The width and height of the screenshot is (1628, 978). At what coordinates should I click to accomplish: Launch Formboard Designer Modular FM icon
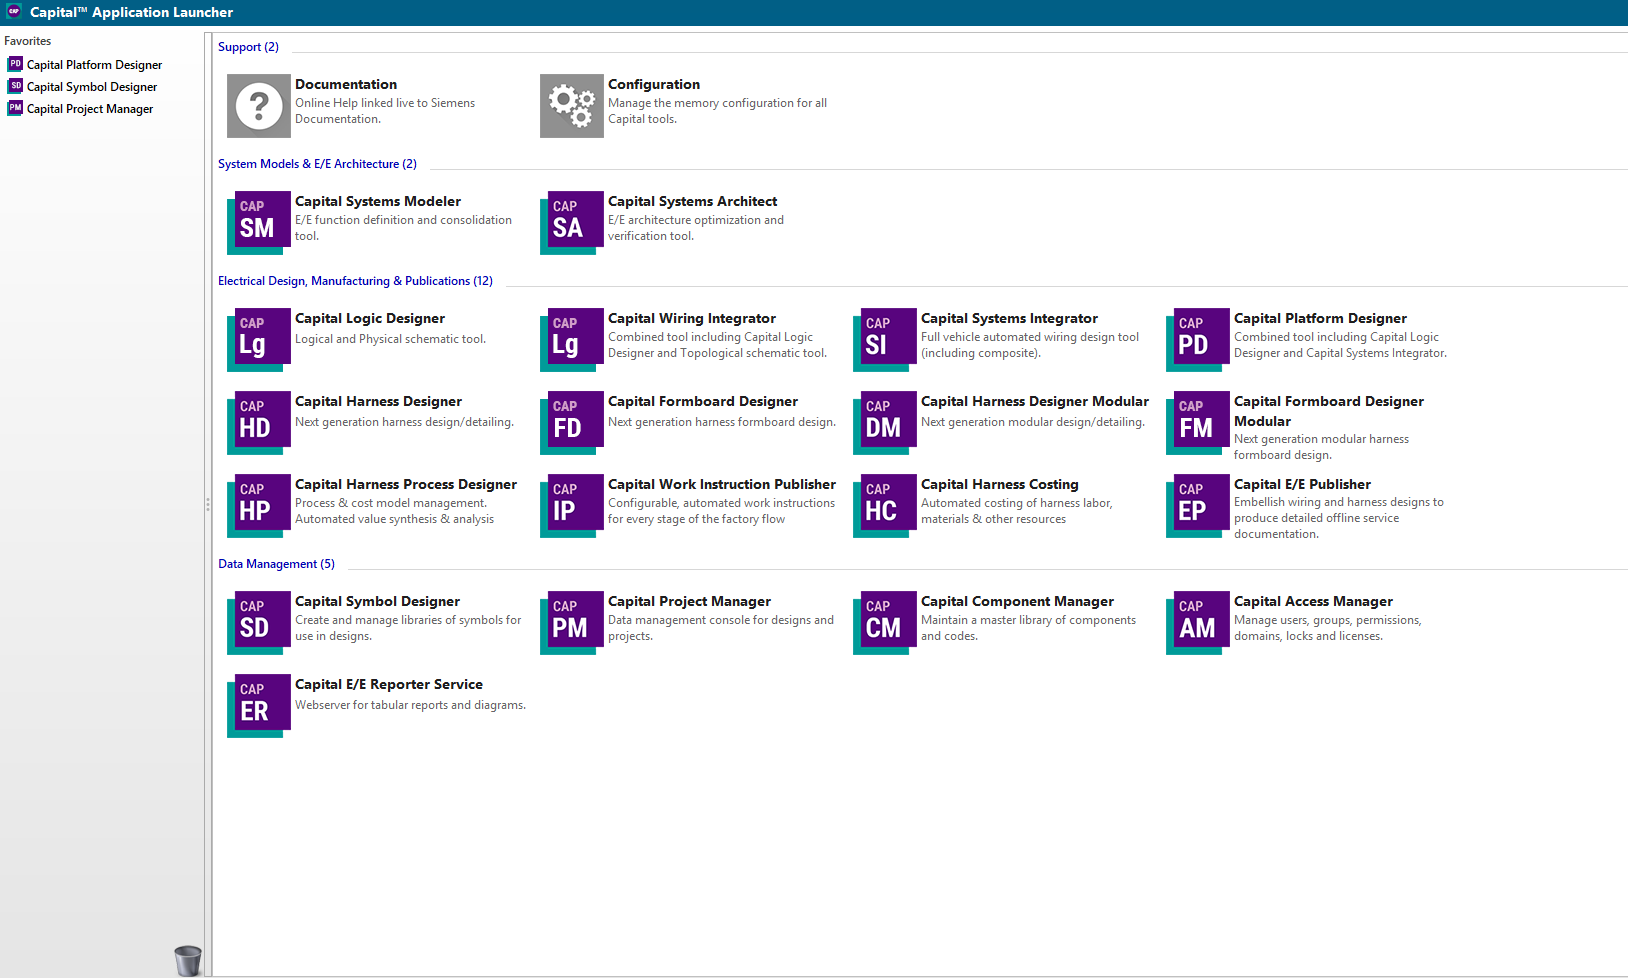(x=1198, y=423)
